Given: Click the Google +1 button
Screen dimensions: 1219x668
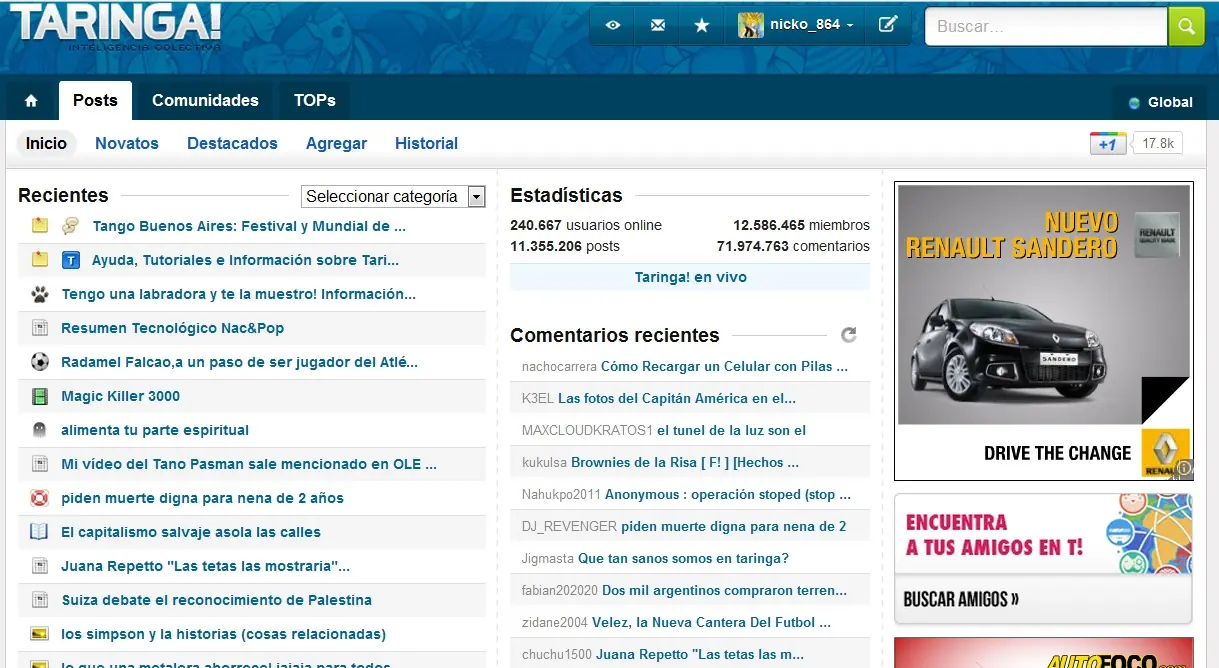Looking at the screenshot, I should coord(1108,144).
